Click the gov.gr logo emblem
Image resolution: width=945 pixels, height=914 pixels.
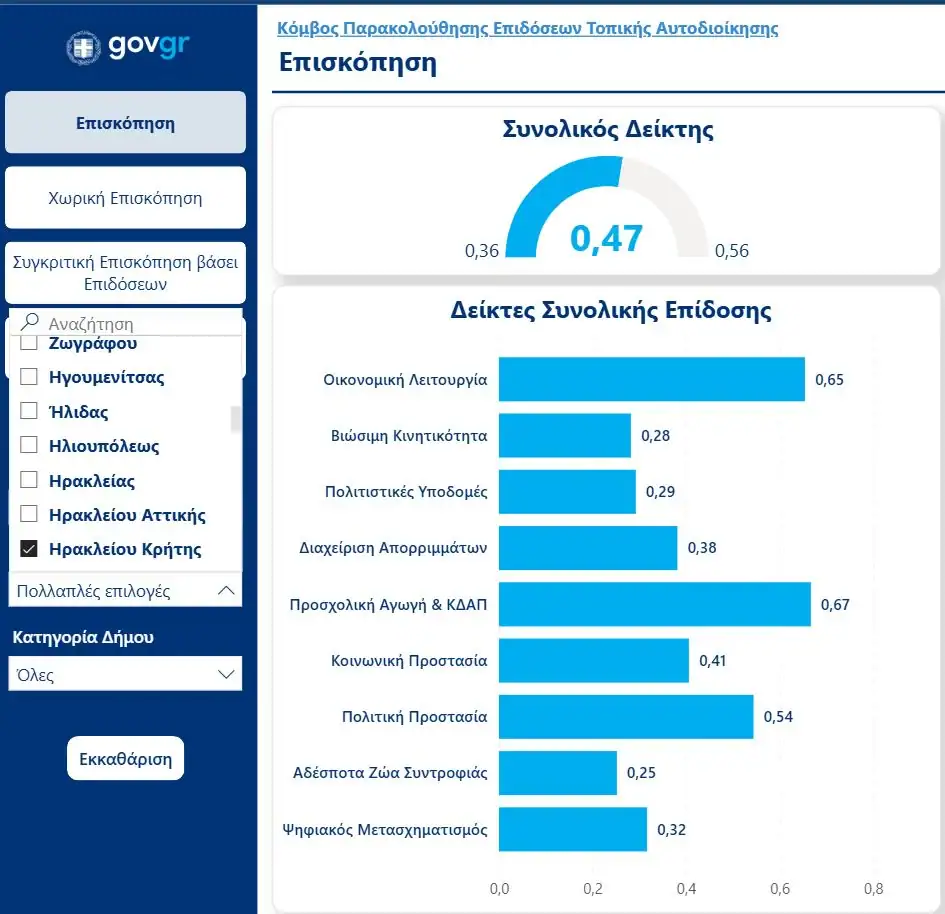click(x=84, y=47)
